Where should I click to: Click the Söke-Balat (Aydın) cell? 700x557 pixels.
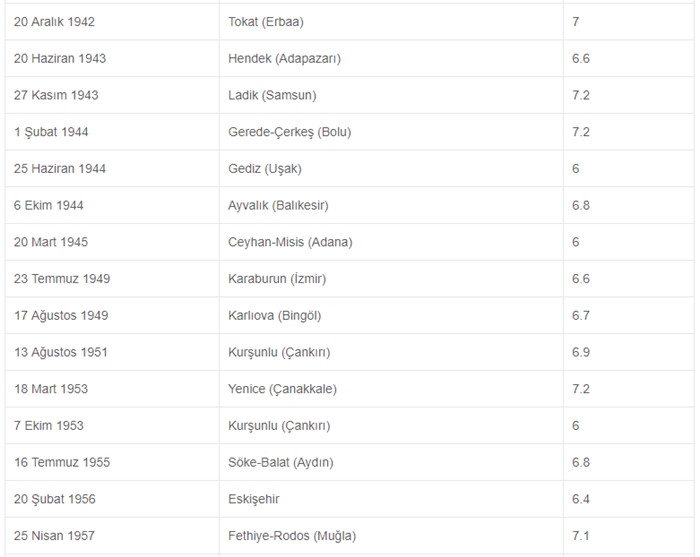(280, 462)
